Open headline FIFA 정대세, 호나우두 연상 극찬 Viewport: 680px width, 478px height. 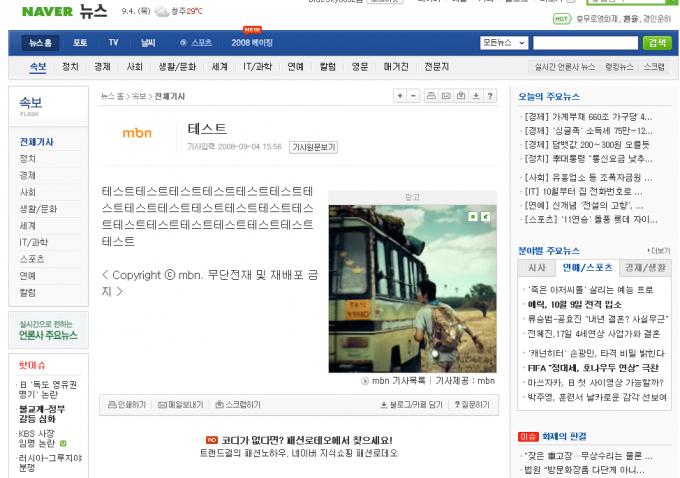[593, 368]
